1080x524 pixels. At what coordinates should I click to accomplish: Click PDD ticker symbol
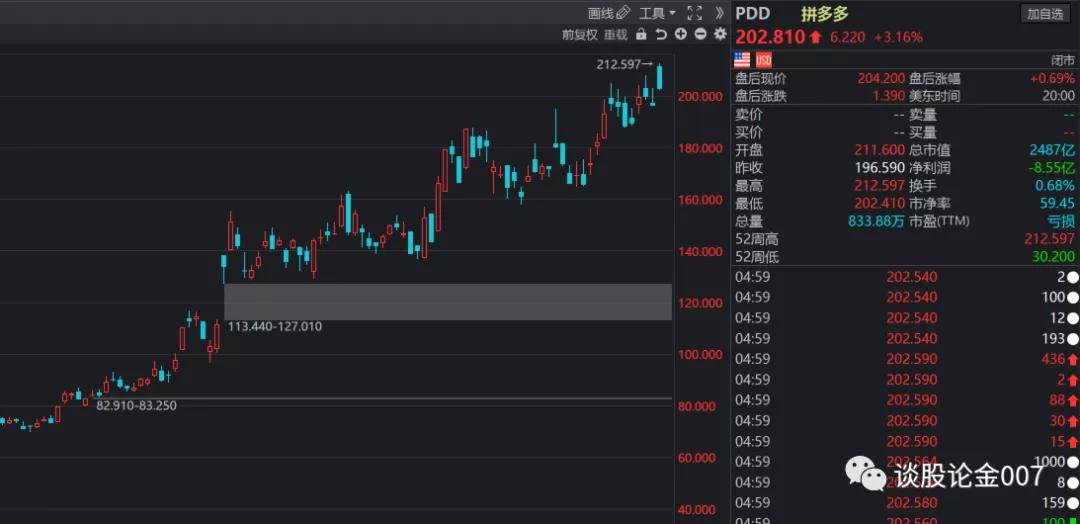(x=753, y=13)
